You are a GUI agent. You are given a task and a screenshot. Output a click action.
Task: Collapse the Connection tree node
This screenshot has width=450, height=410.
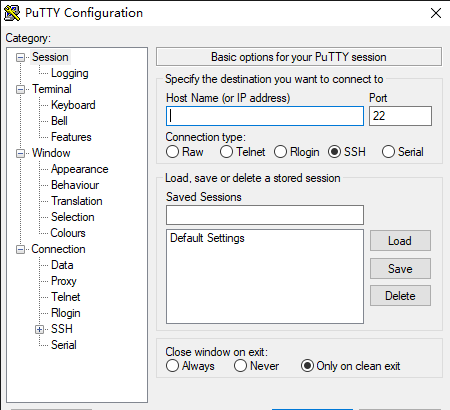pyautogui.click(x=21, y=249)
